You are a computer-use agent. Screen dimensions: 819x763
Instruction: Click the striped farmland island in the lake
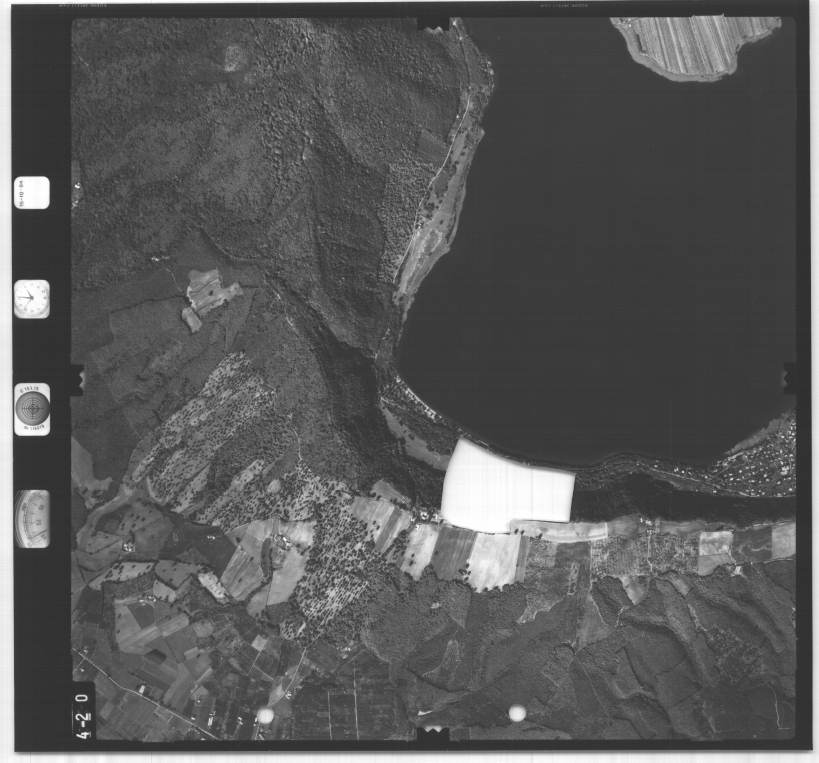tap(697, 48)
